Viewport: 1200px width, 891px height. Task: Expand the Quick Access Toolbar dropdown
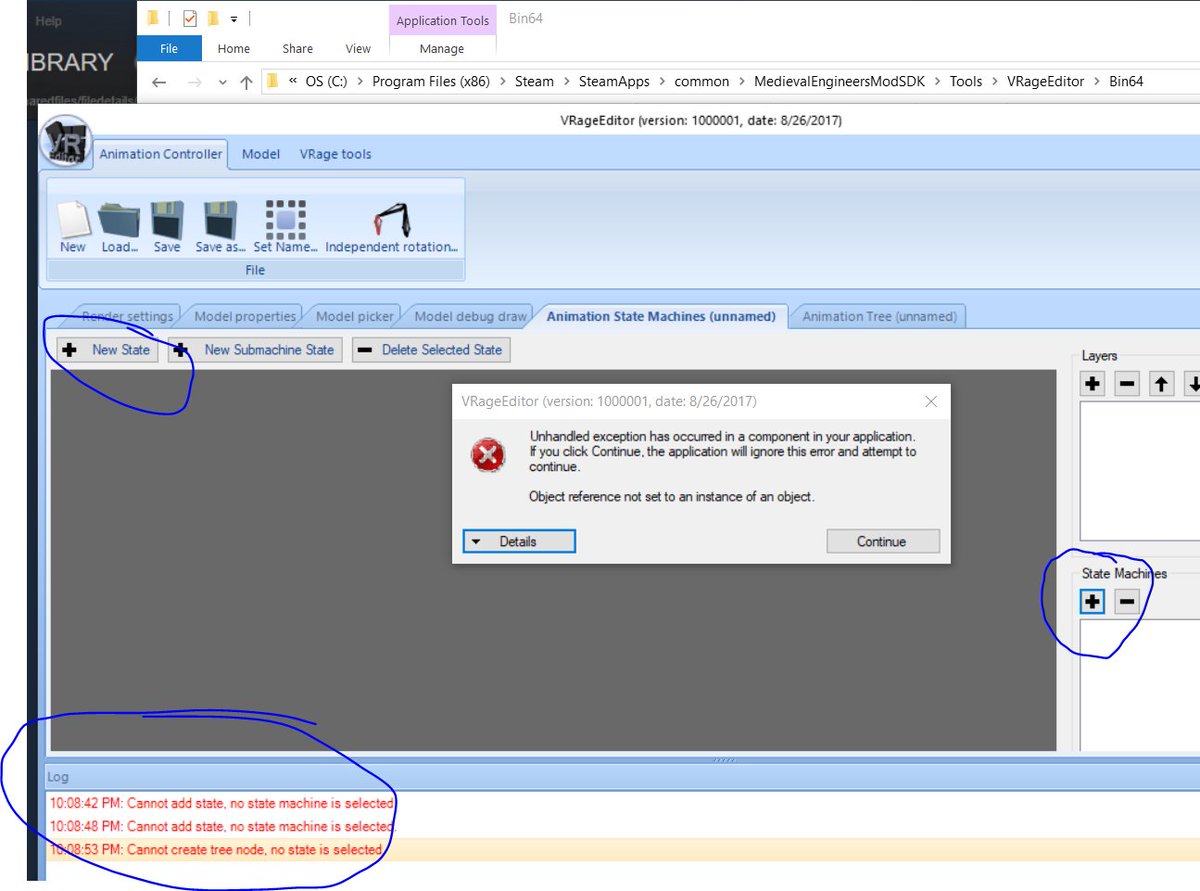[234, 18]
